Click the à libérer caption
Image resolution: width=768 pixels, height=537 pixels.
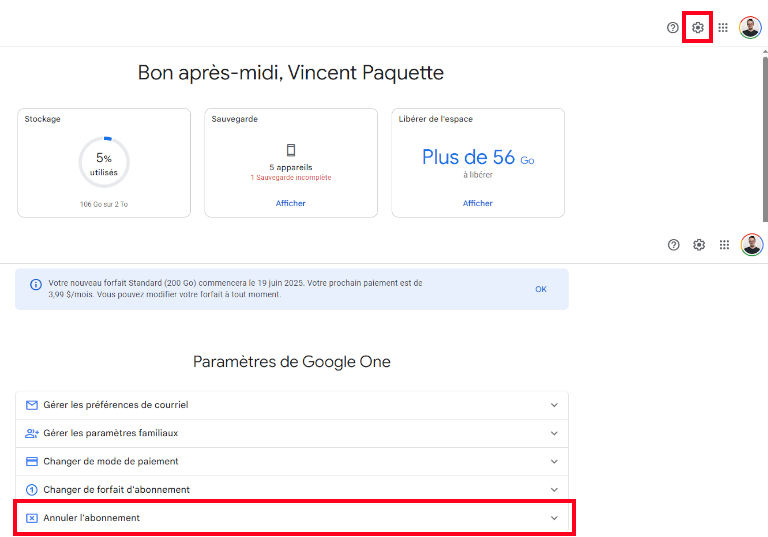coord(478,175)
